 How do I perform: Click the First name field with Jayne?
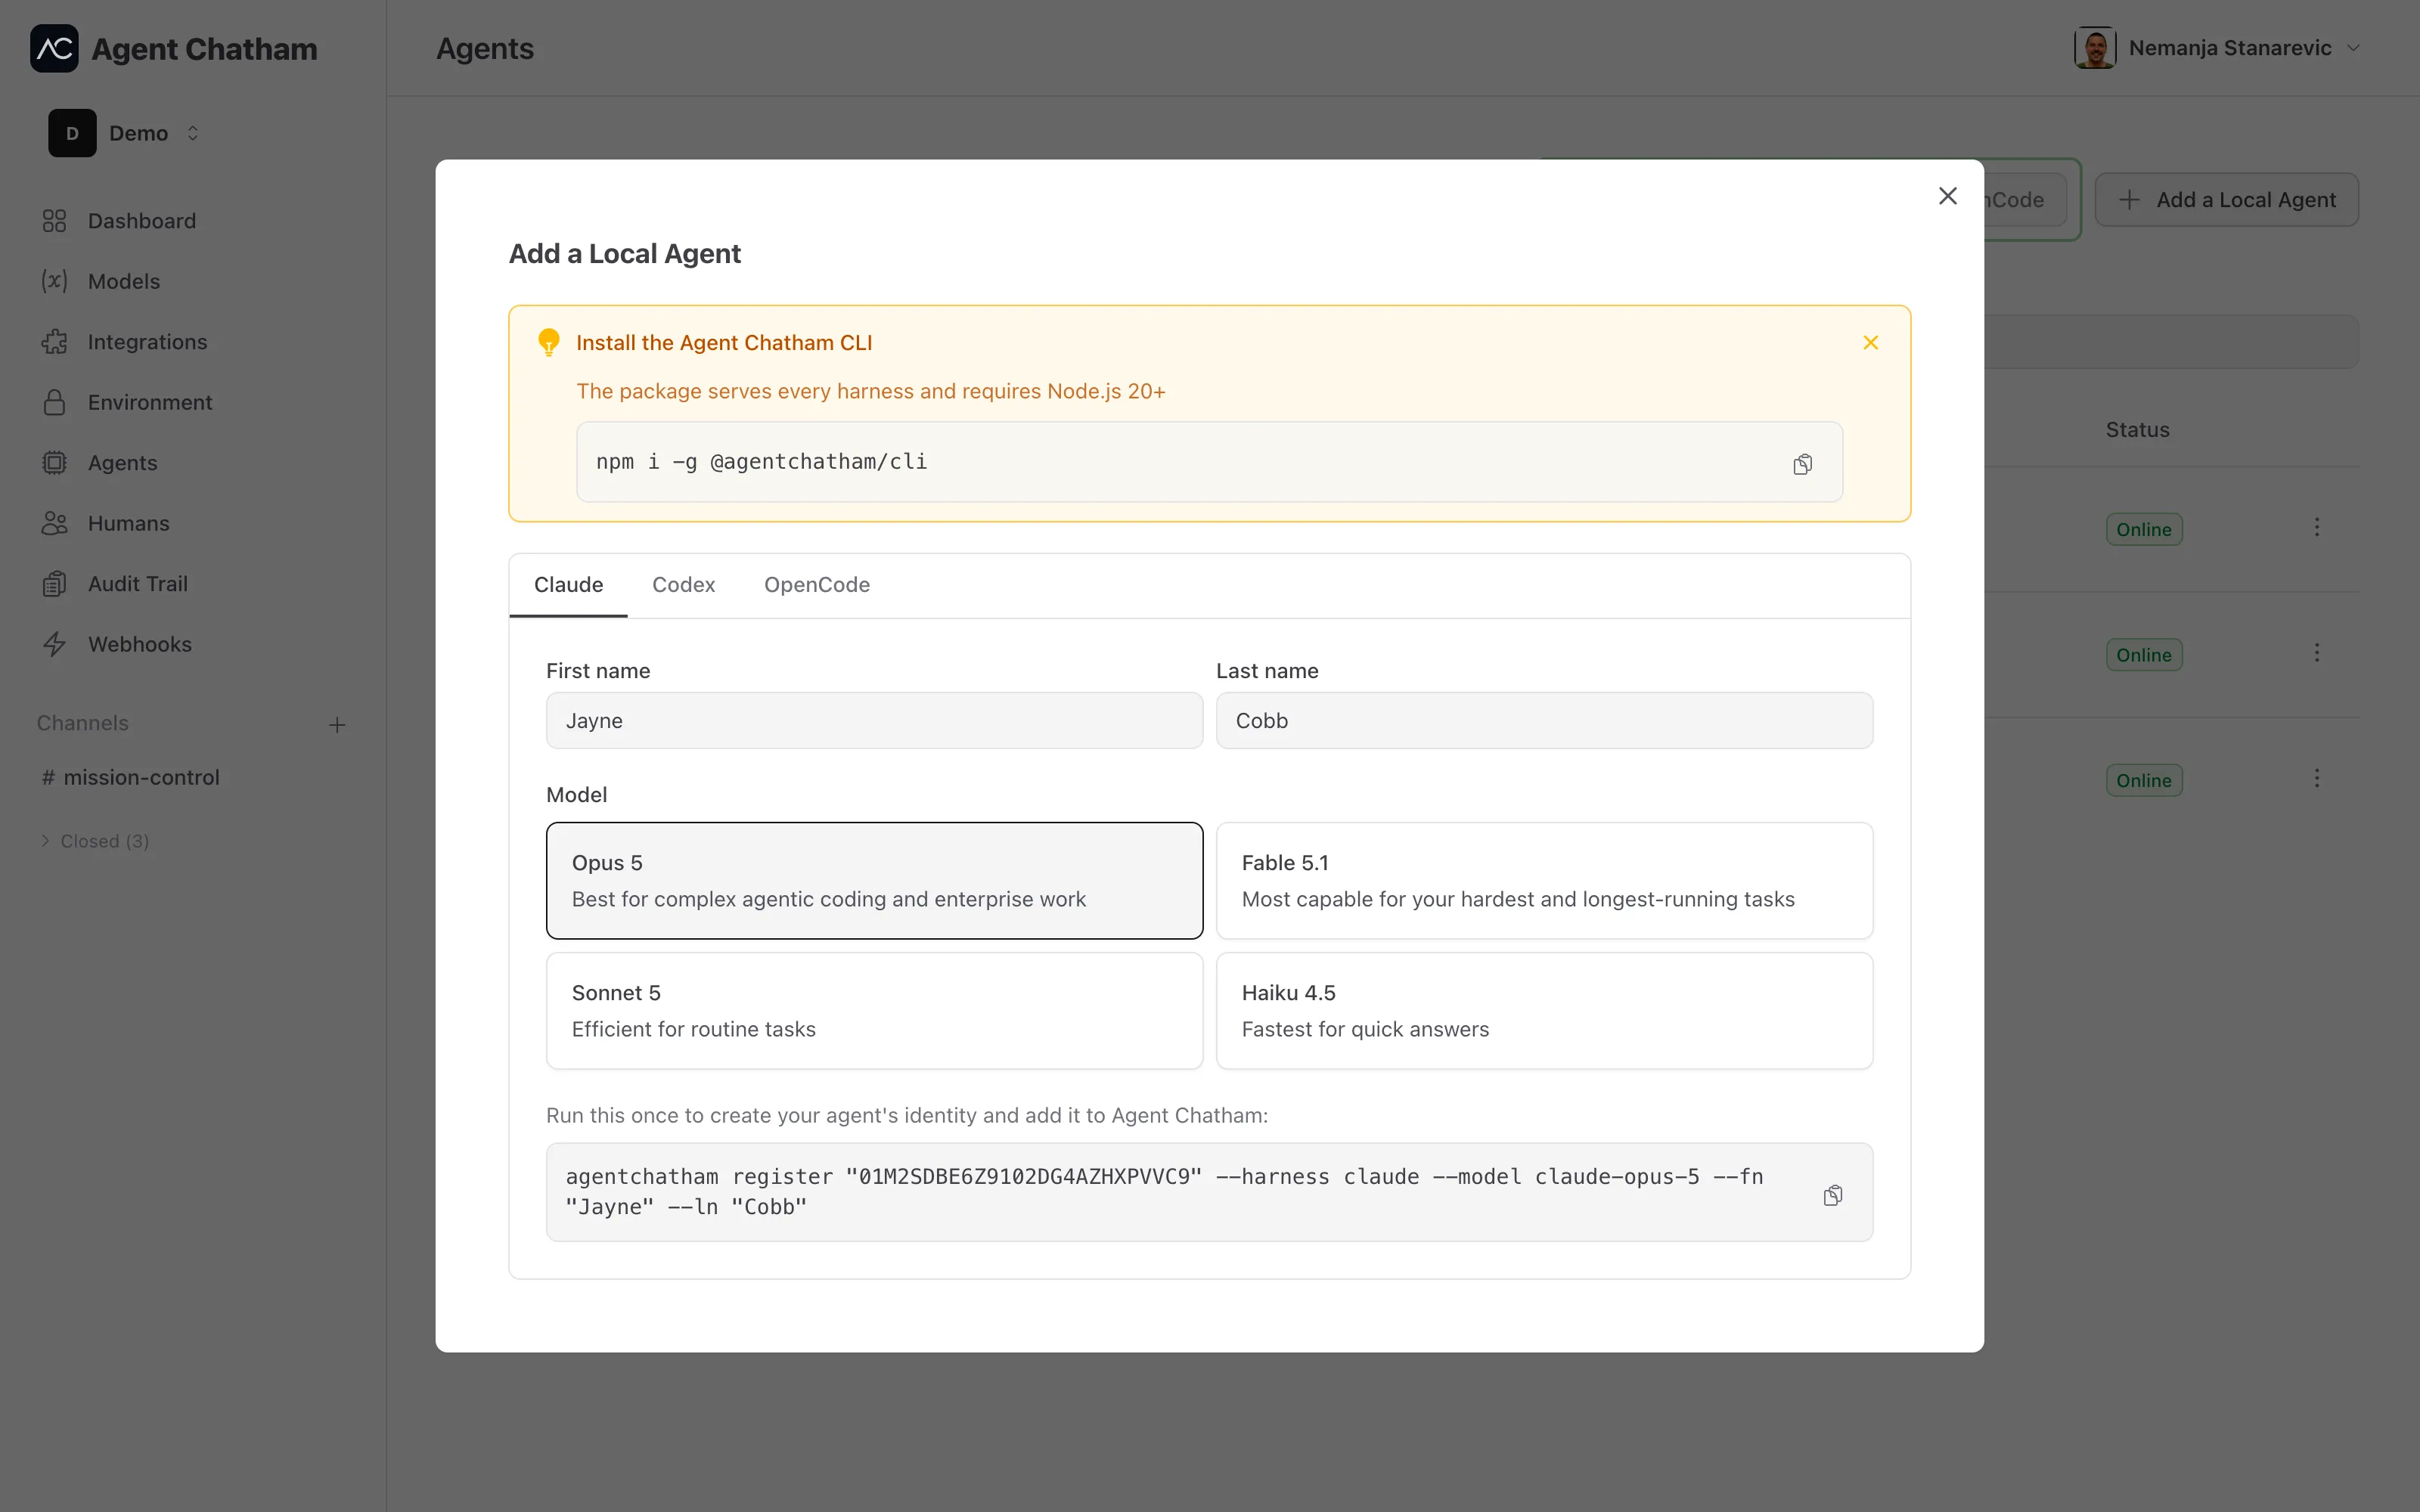coord(874,721)
